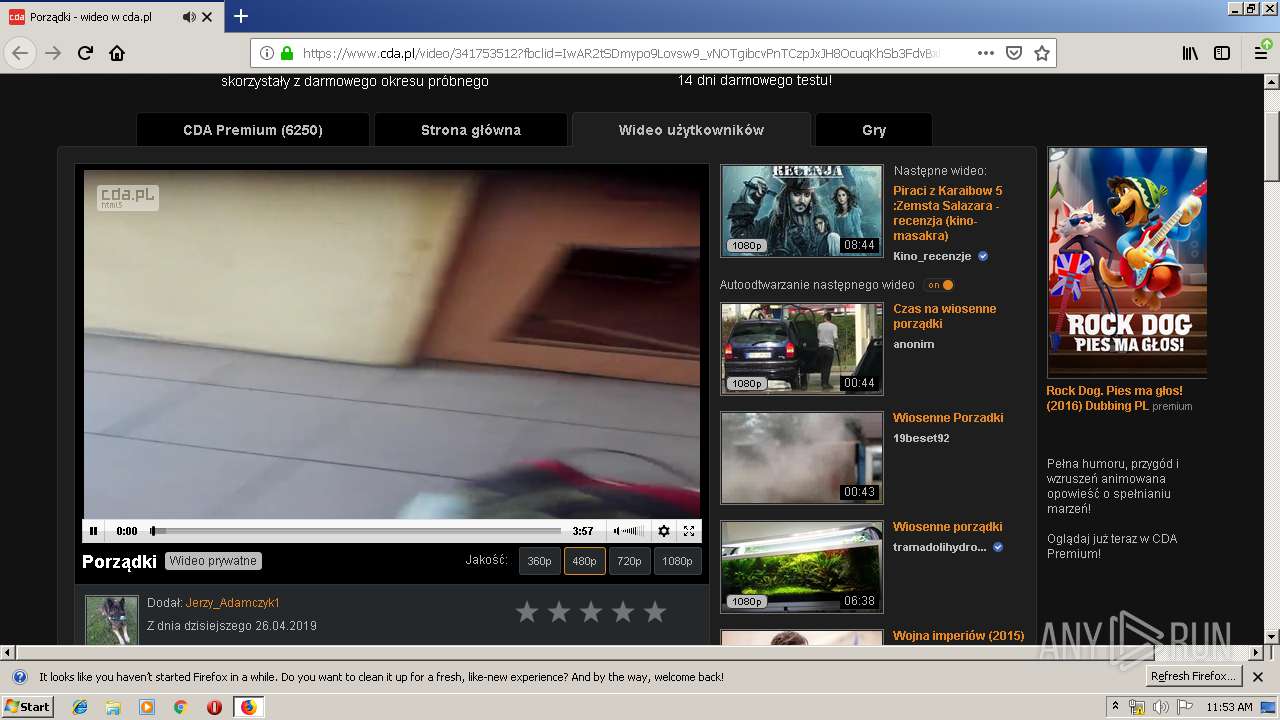Open Wiosenne porządki aquarium thumbnail
This screenshot has width=1280, height=720.
(802, 567)
